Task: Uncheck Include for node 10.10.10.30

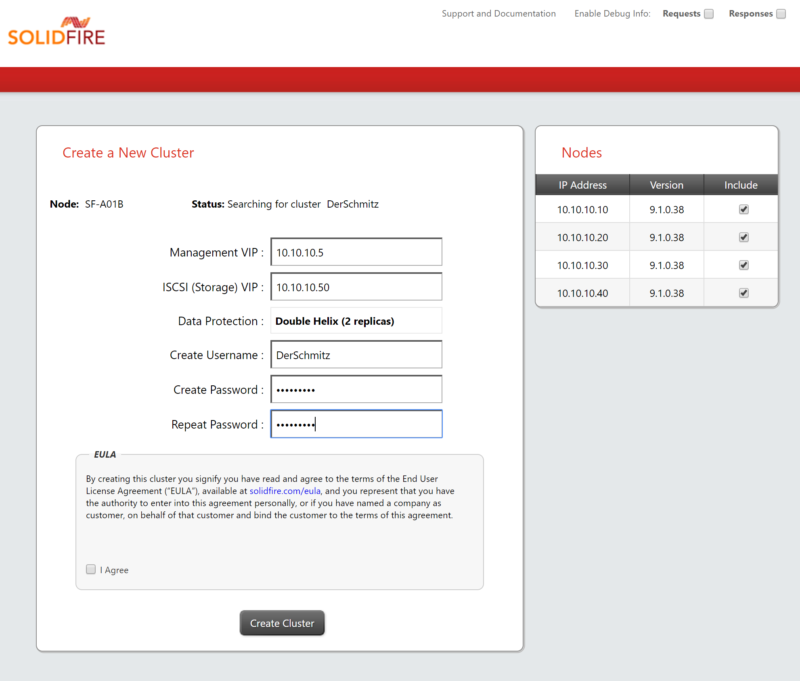Action: tap(742, 264)
